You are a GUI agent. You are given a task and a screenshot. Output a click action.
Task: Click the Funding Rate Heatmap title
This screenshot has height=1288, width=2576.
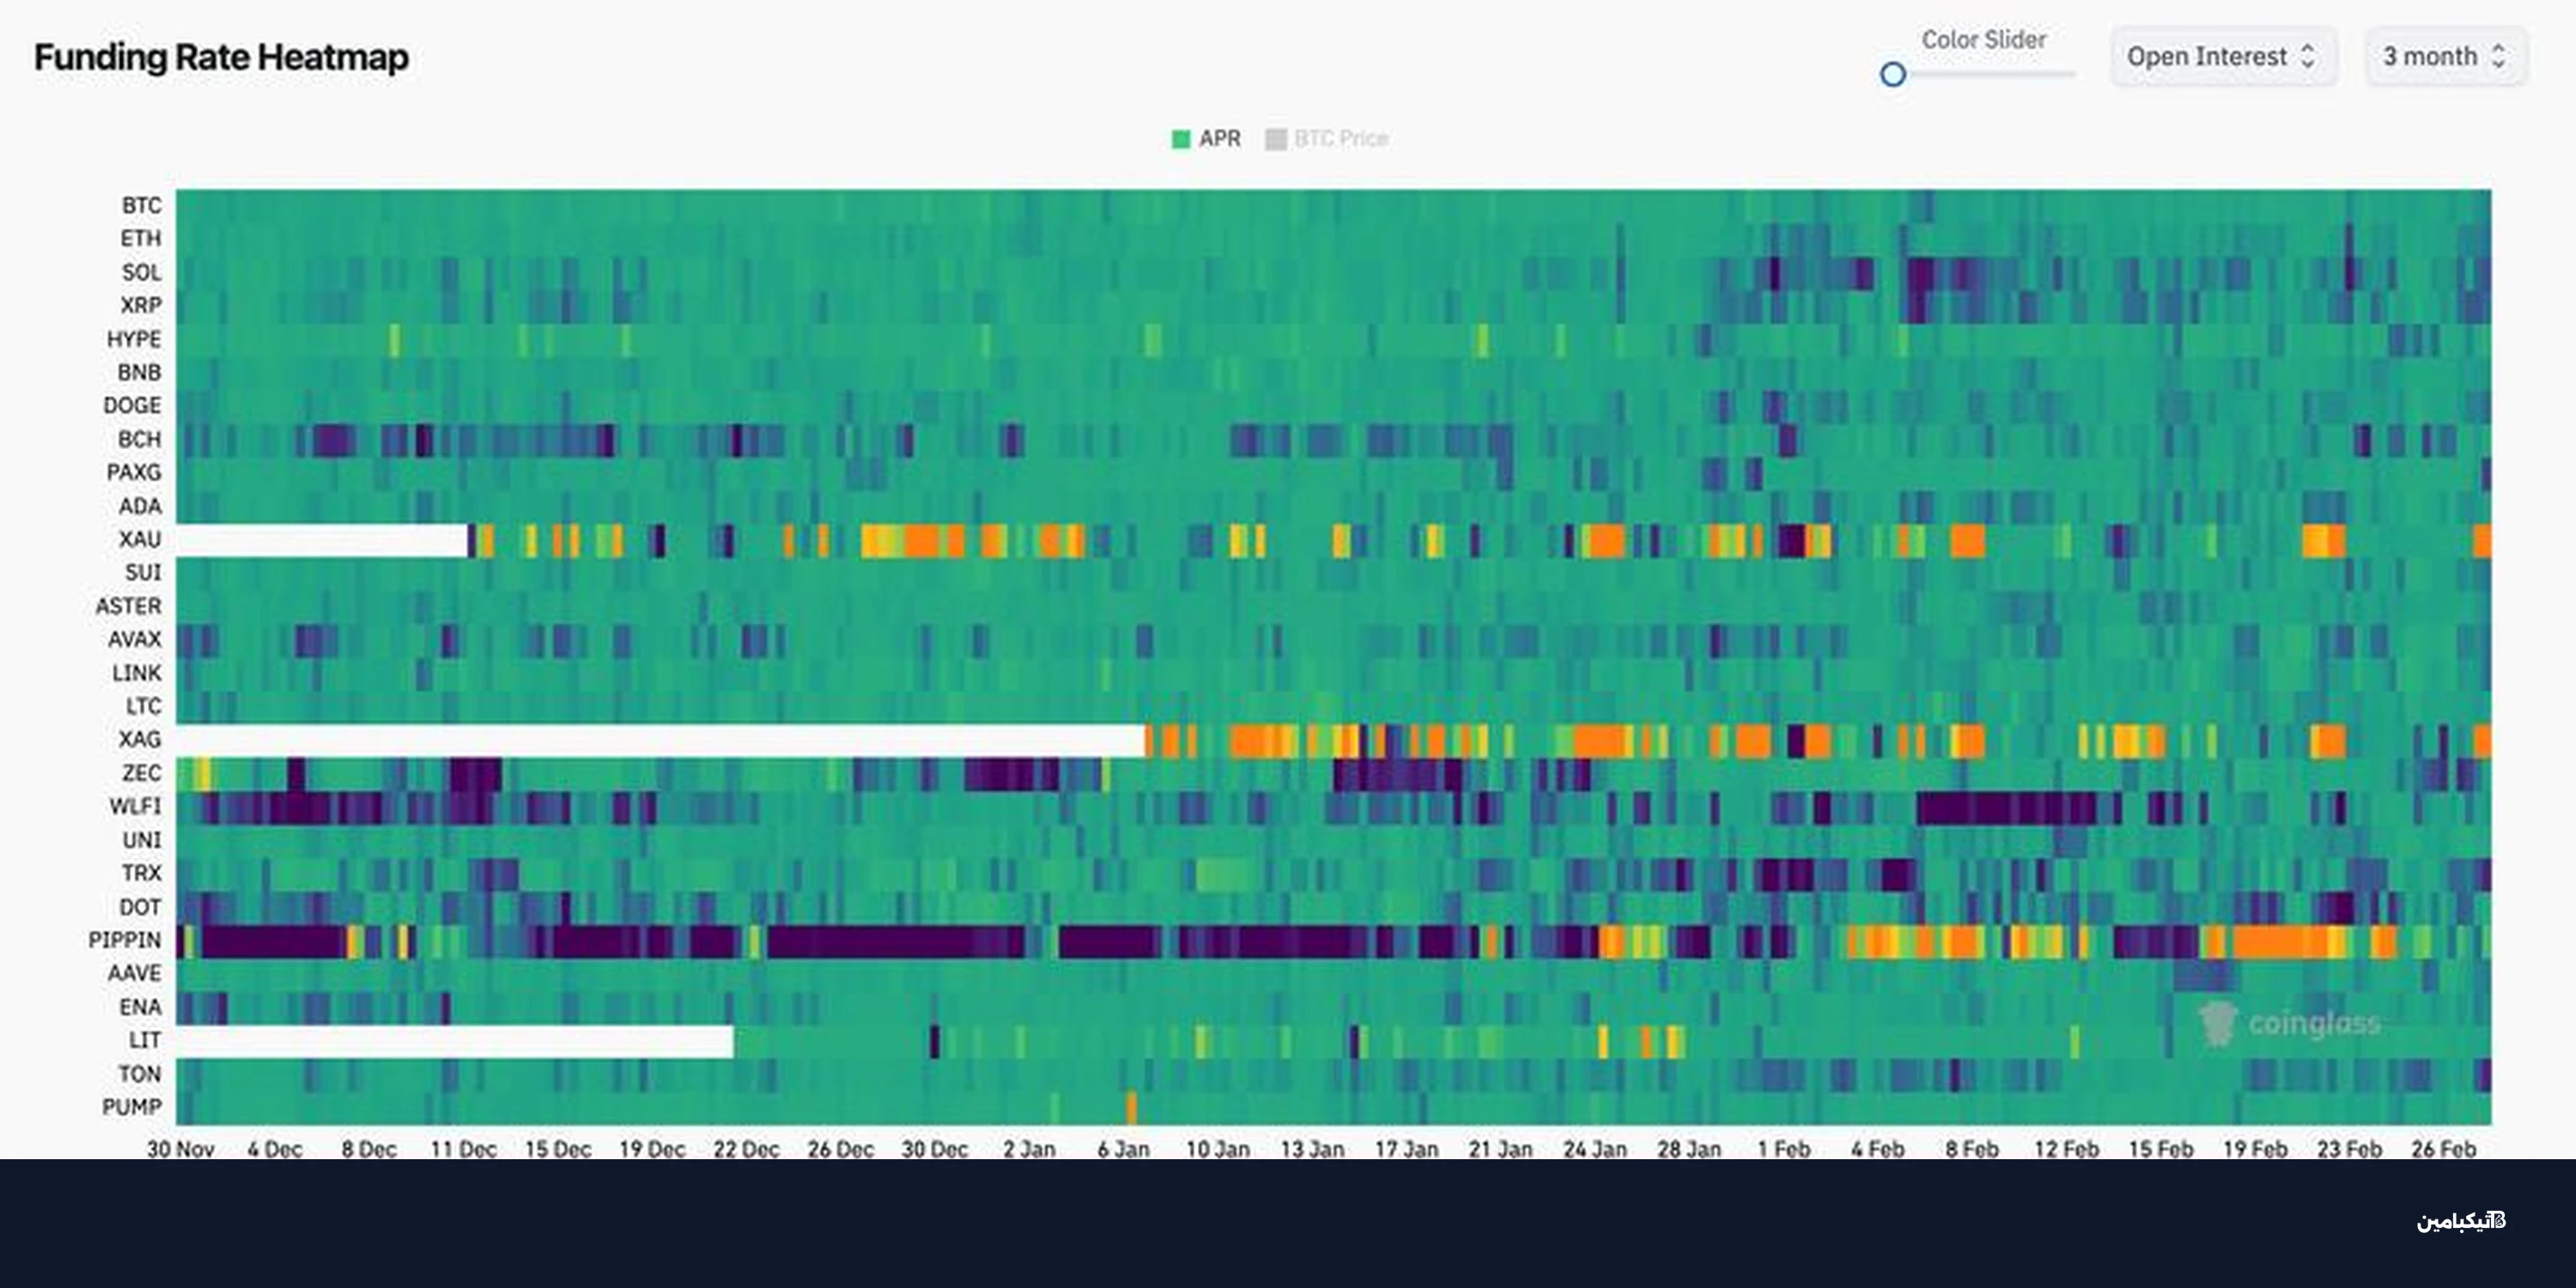pos(221,58)
